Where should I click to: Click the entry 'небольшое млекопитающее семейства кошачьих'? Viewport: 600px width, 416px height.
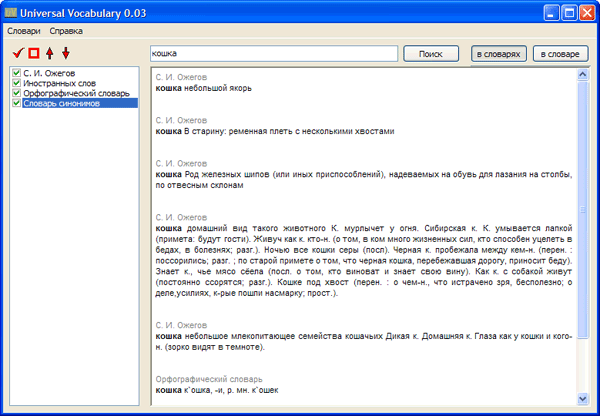[x=364, y=342]
